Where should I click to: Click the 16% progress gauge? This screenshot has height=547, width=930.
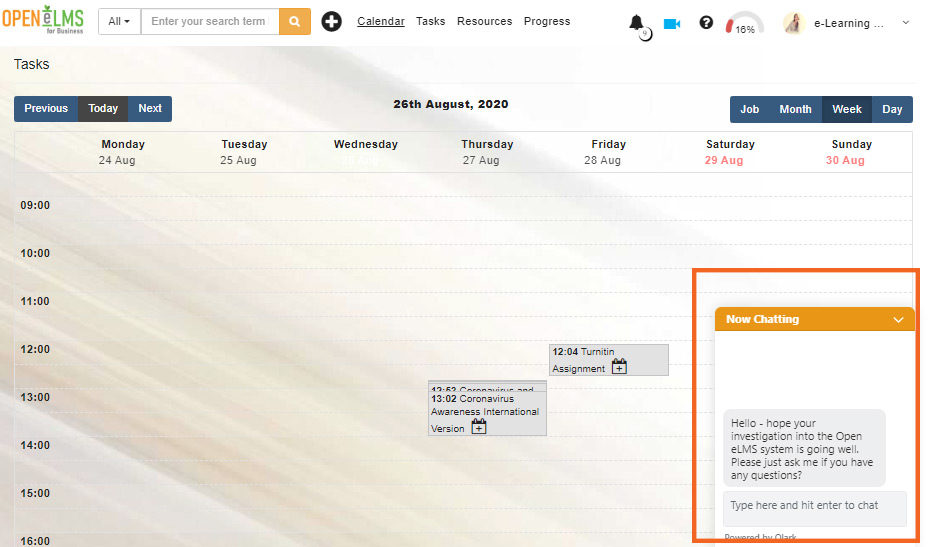click(x=744, y=24)
